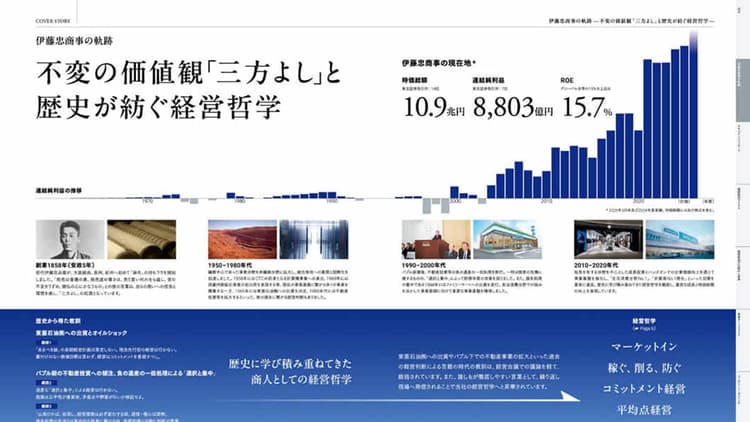Click the 創業1858年(安政5年) caption heading

[65, 265]
